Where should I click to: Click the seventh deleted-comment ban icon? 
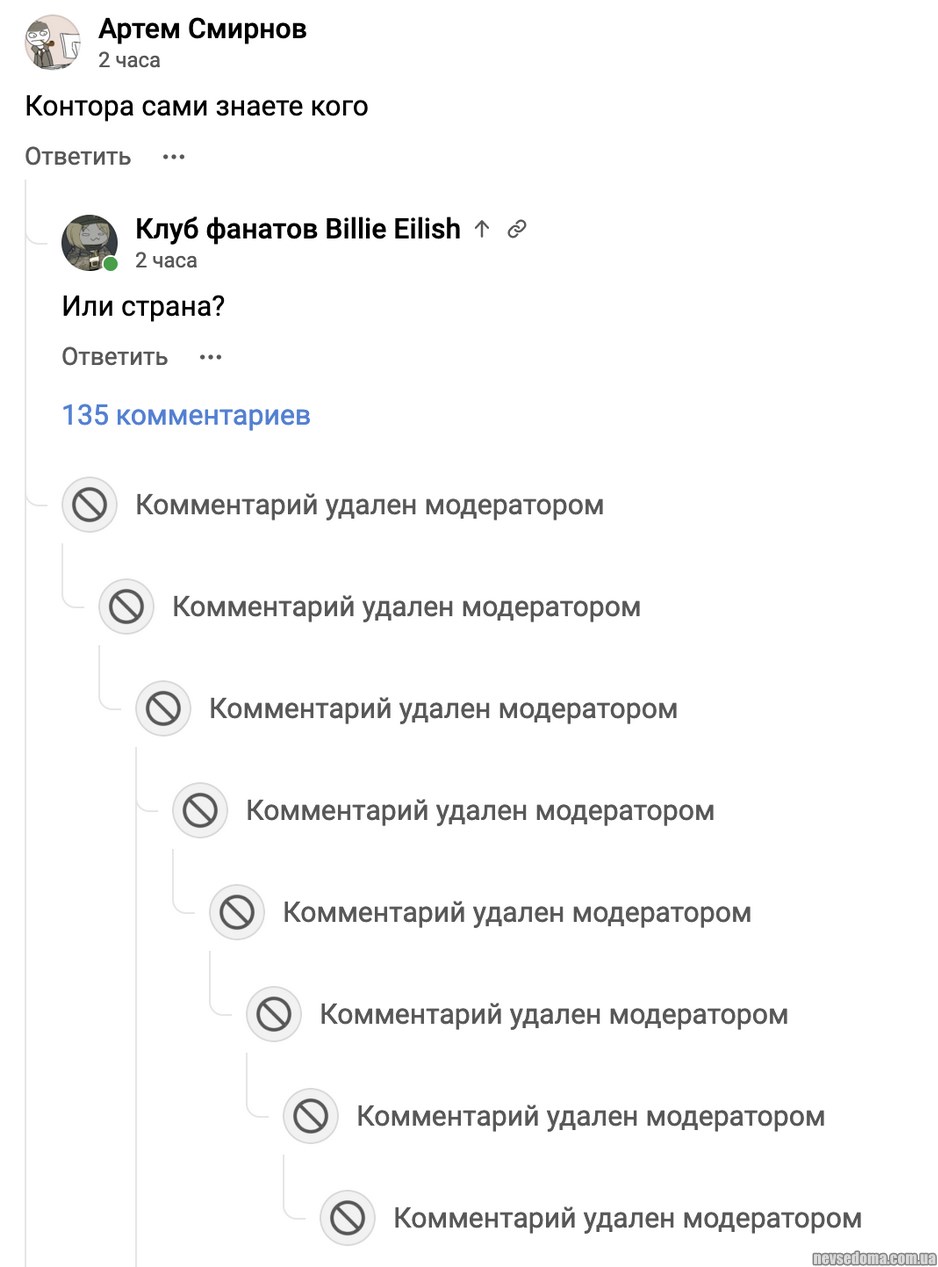310,1116
